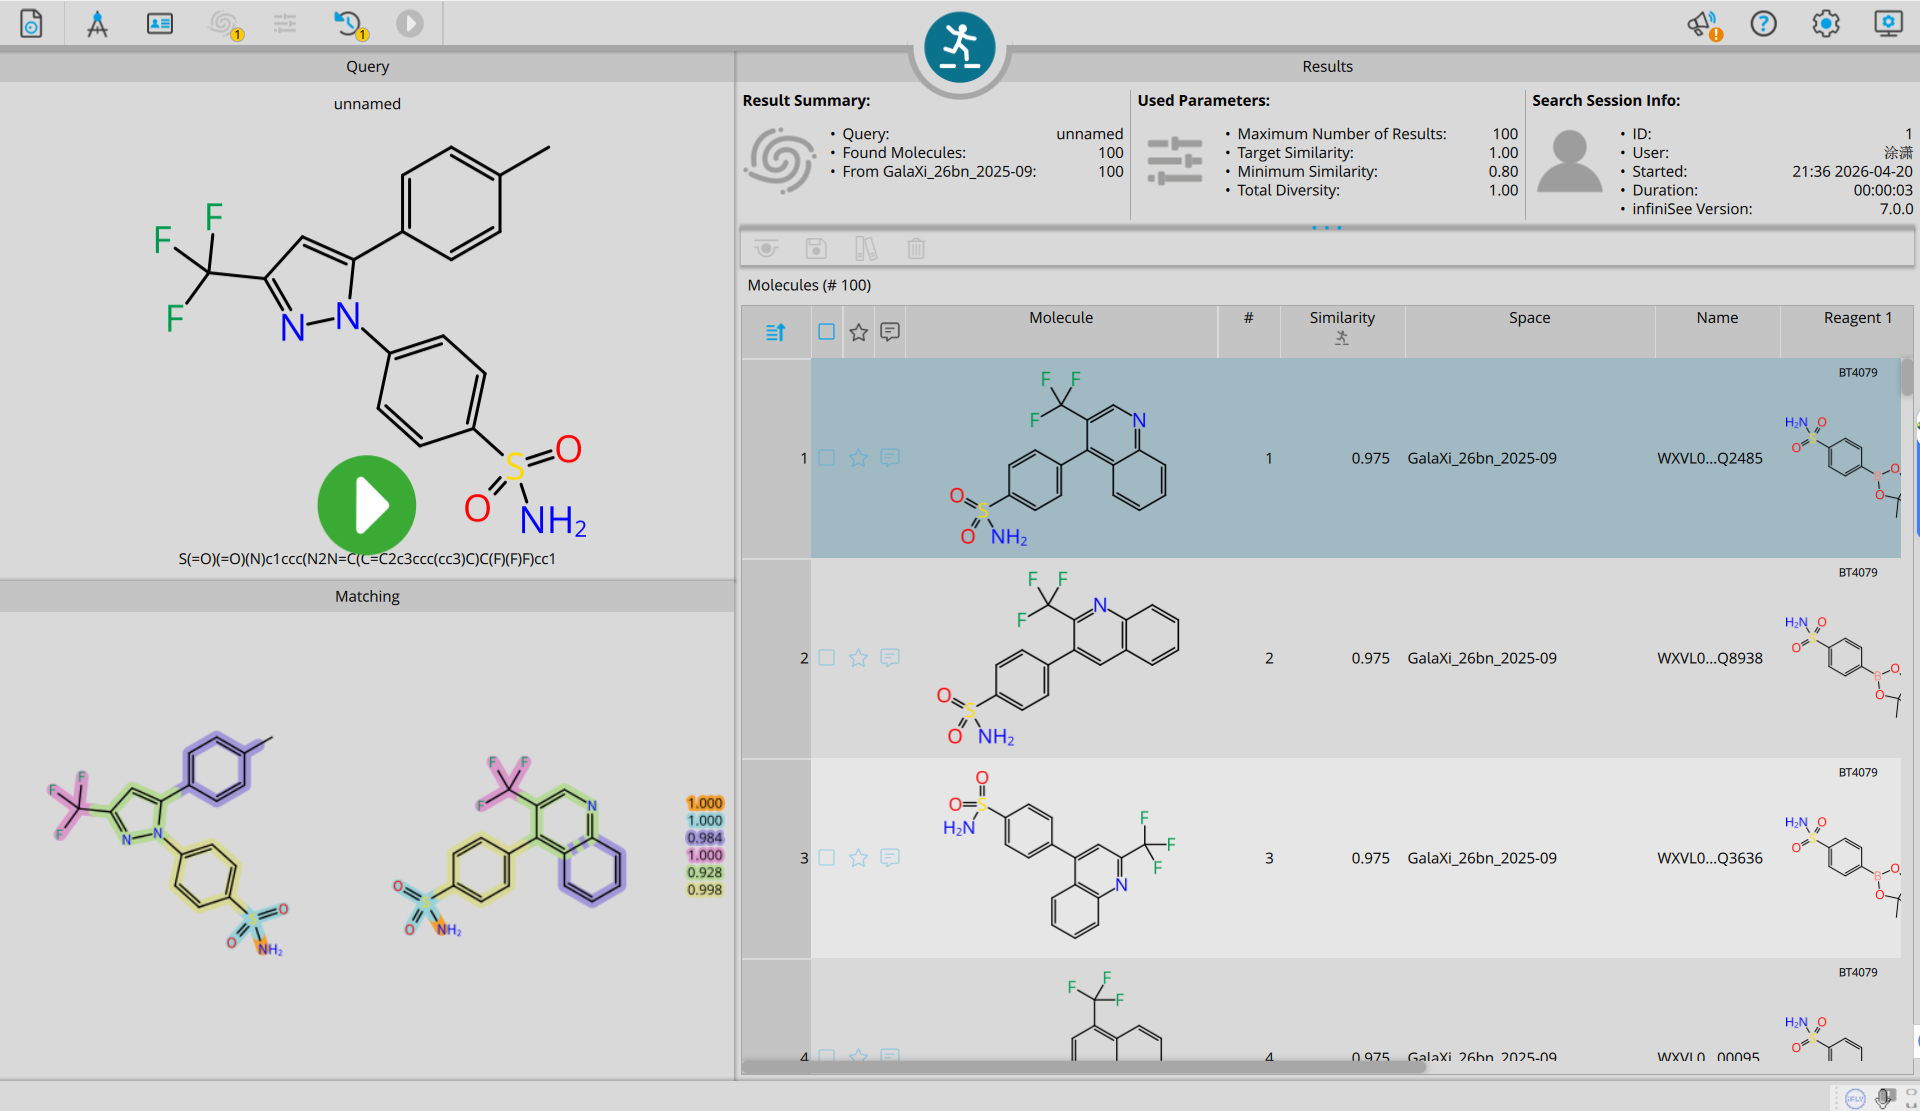Open the announcements megaphone icon
The image size is (1920, 1111).
click(1703, 23)
